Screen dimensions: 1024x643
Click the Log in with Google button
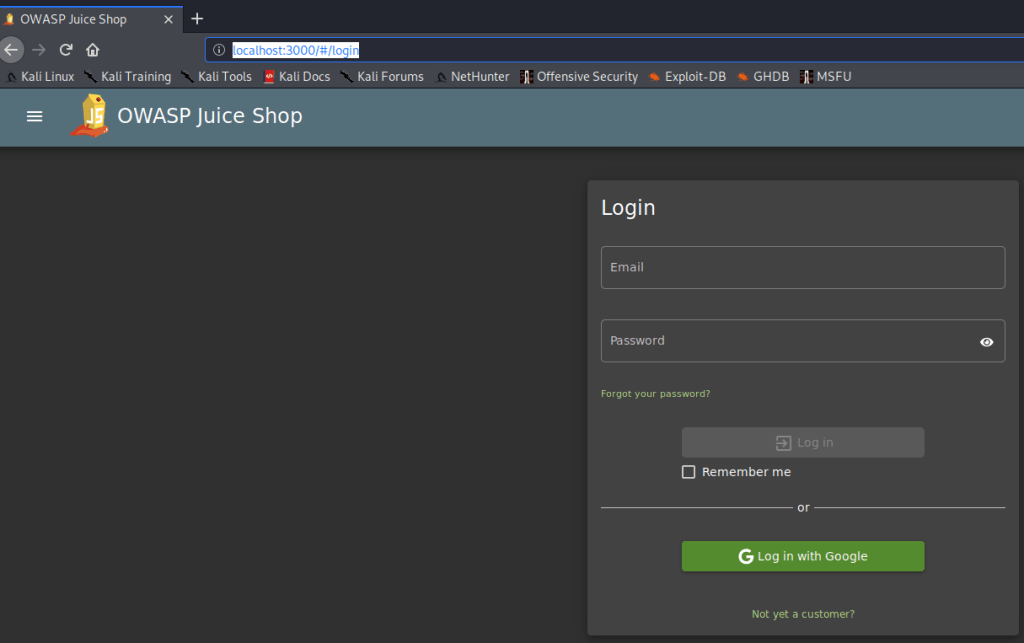coord(802,556)
